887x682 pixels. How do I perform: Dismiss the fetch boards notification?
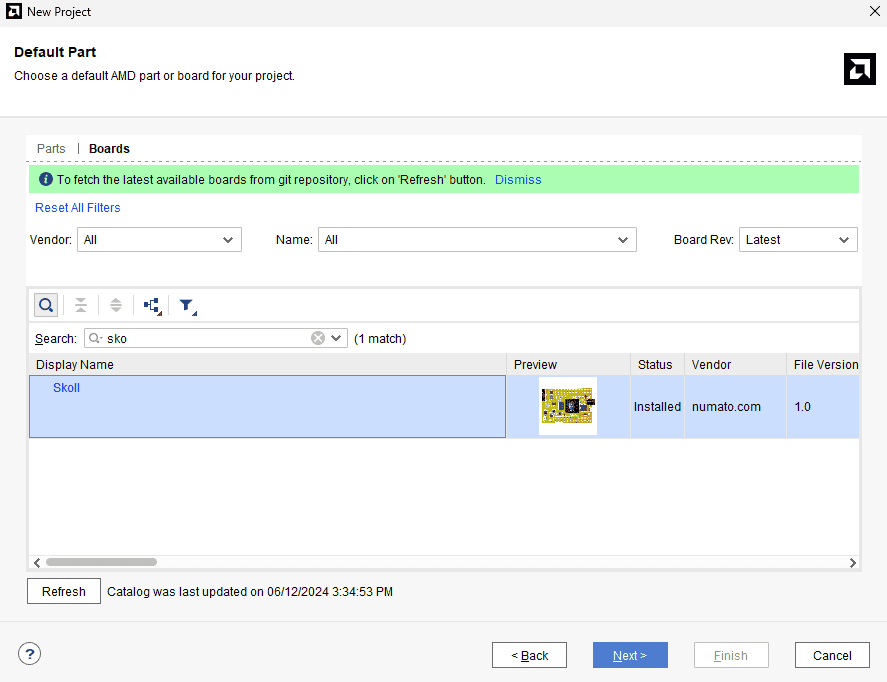518,180
